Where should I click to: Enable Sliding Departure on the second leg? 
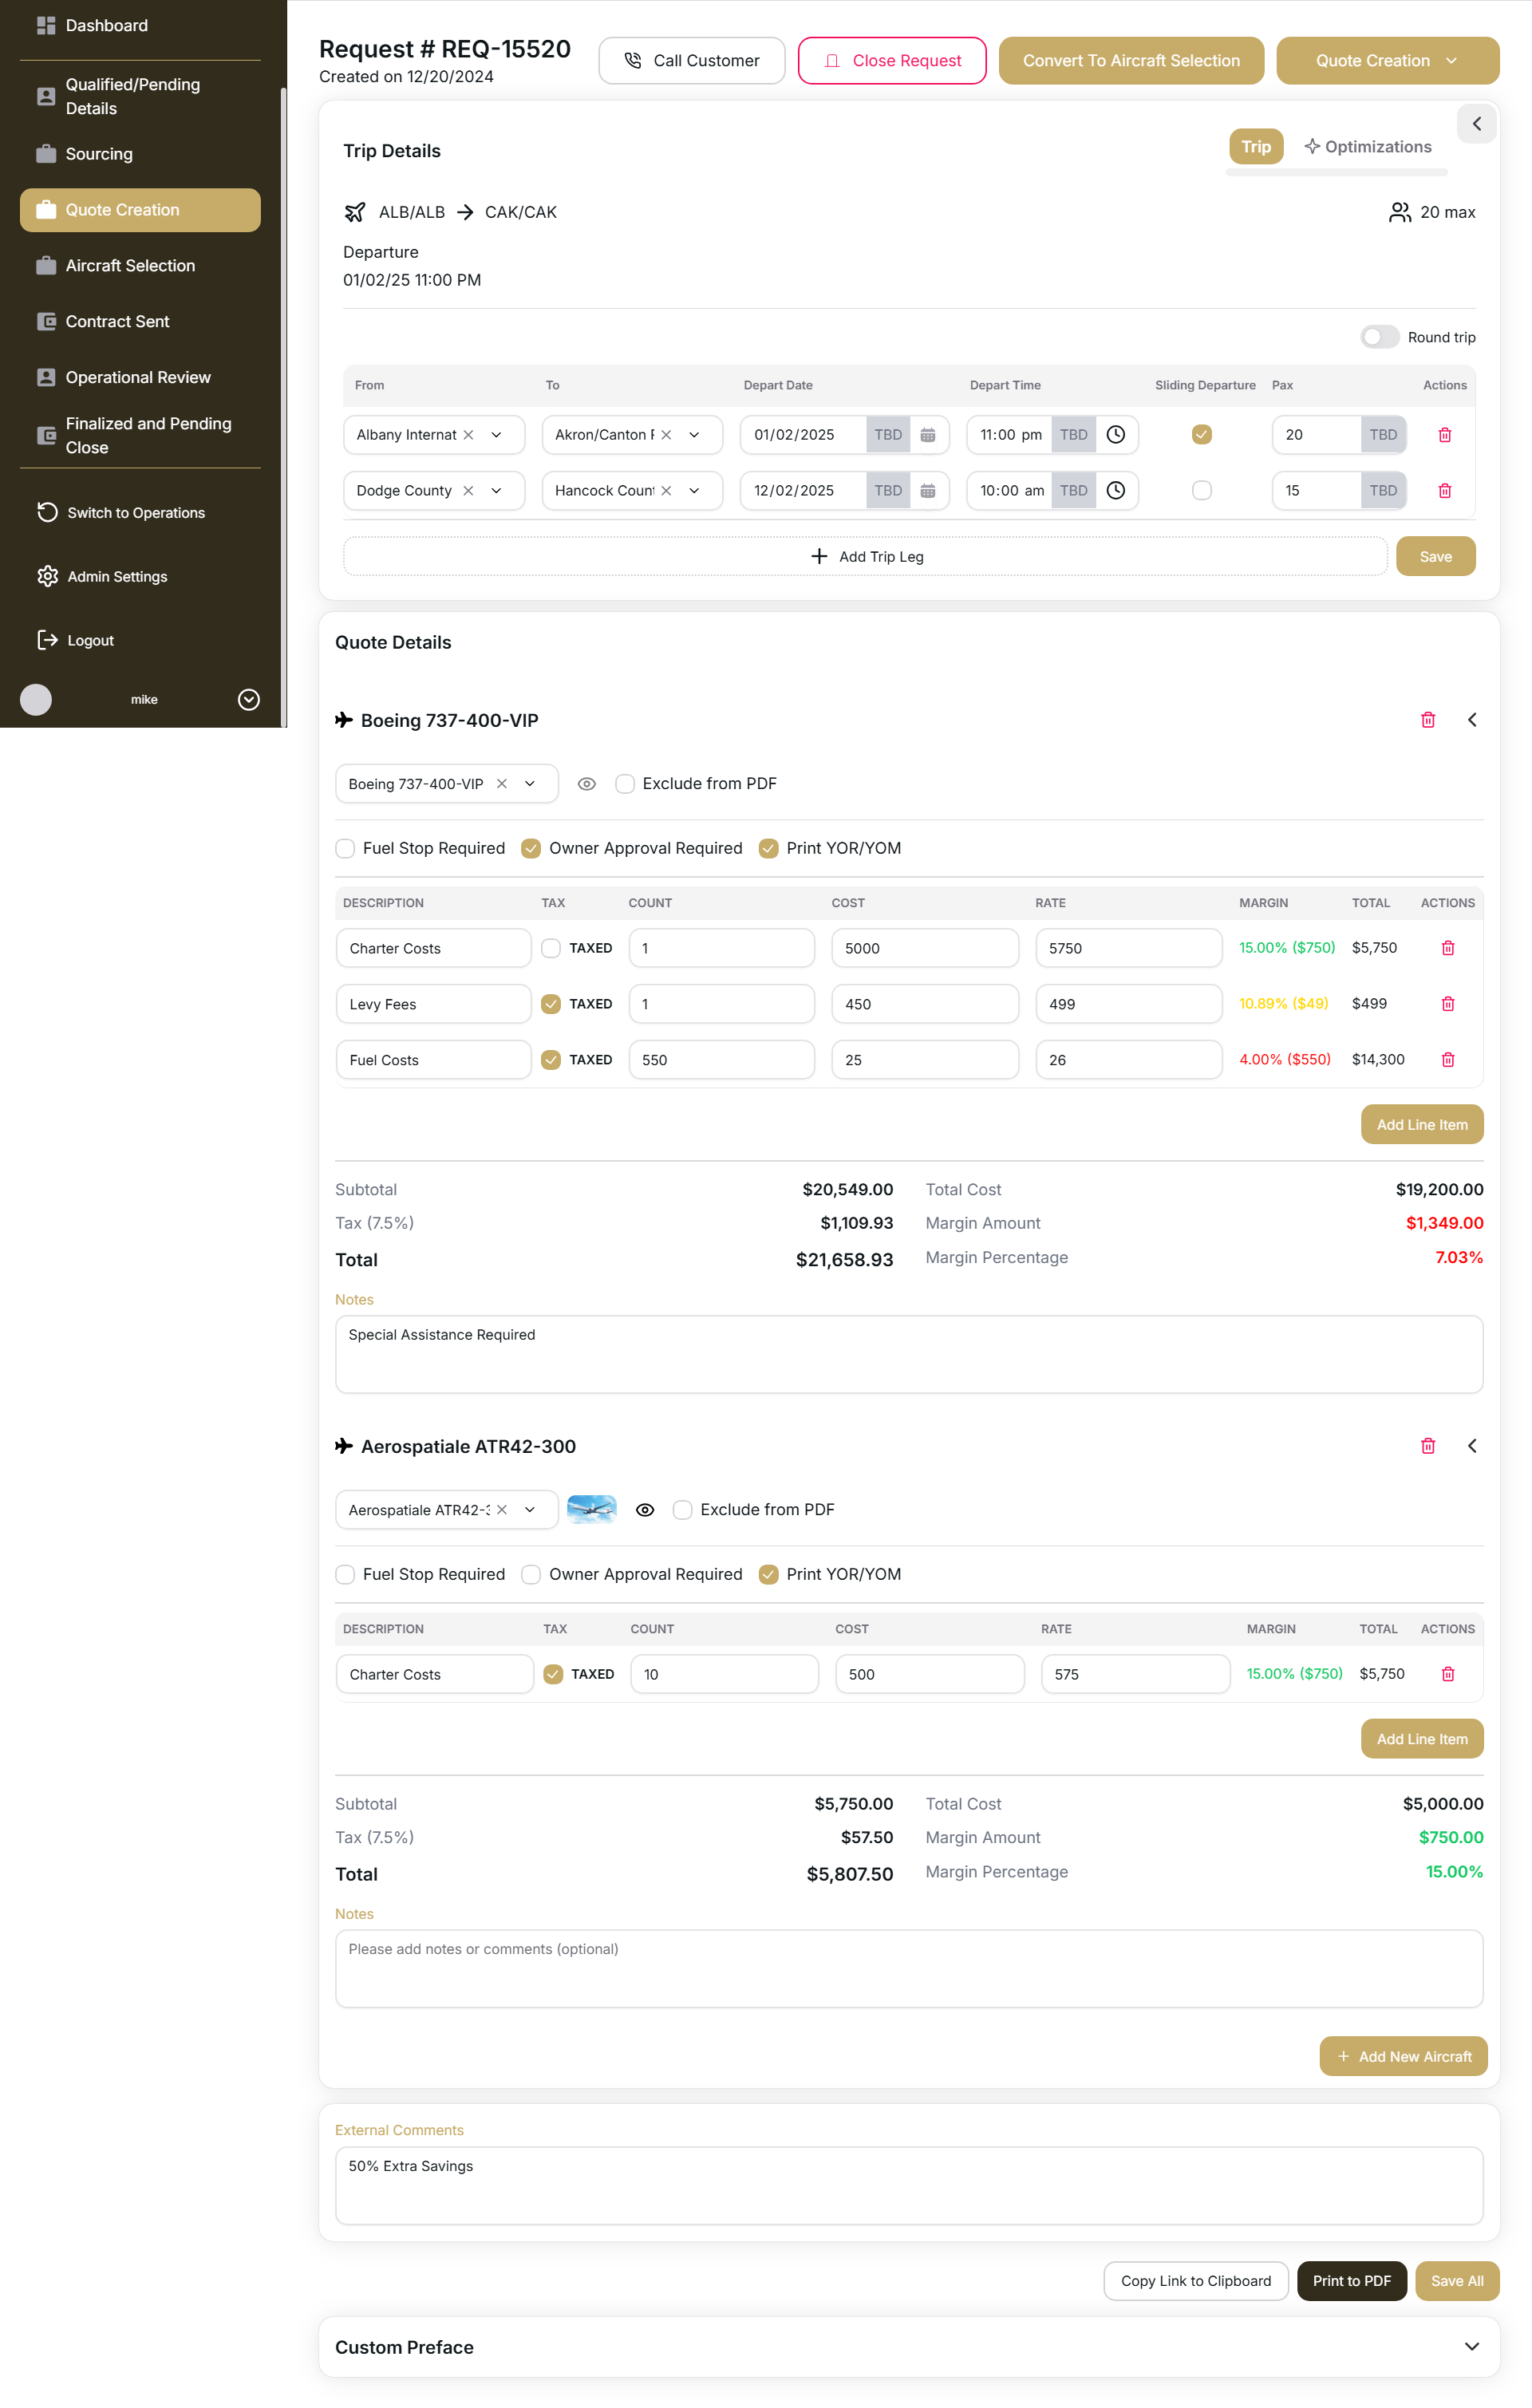[x=1202, y=490]
